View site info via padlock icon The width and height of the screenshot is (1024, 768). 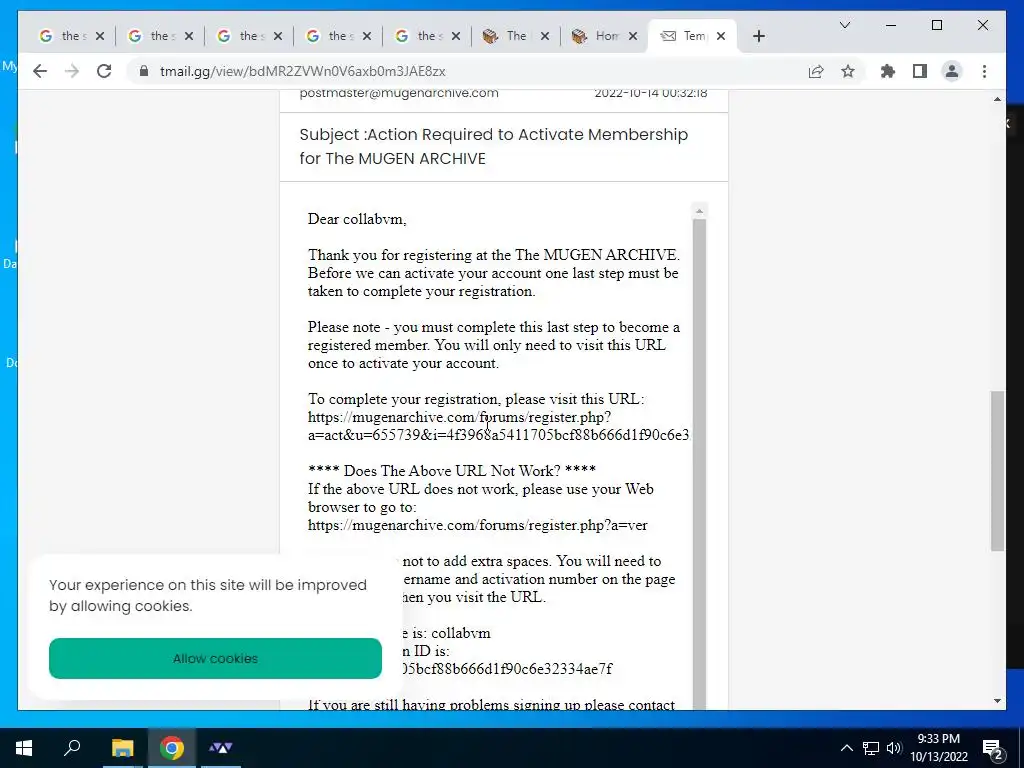(144, 71)
